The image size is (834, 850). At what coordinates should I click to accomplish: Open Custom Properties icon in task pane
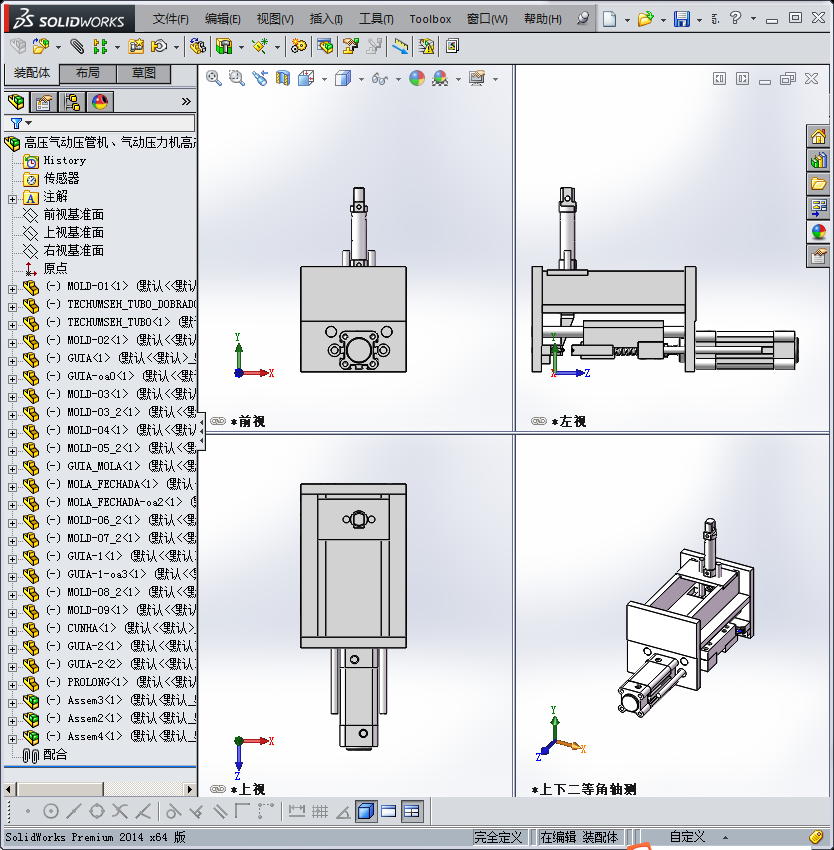(x=818, y=256)
